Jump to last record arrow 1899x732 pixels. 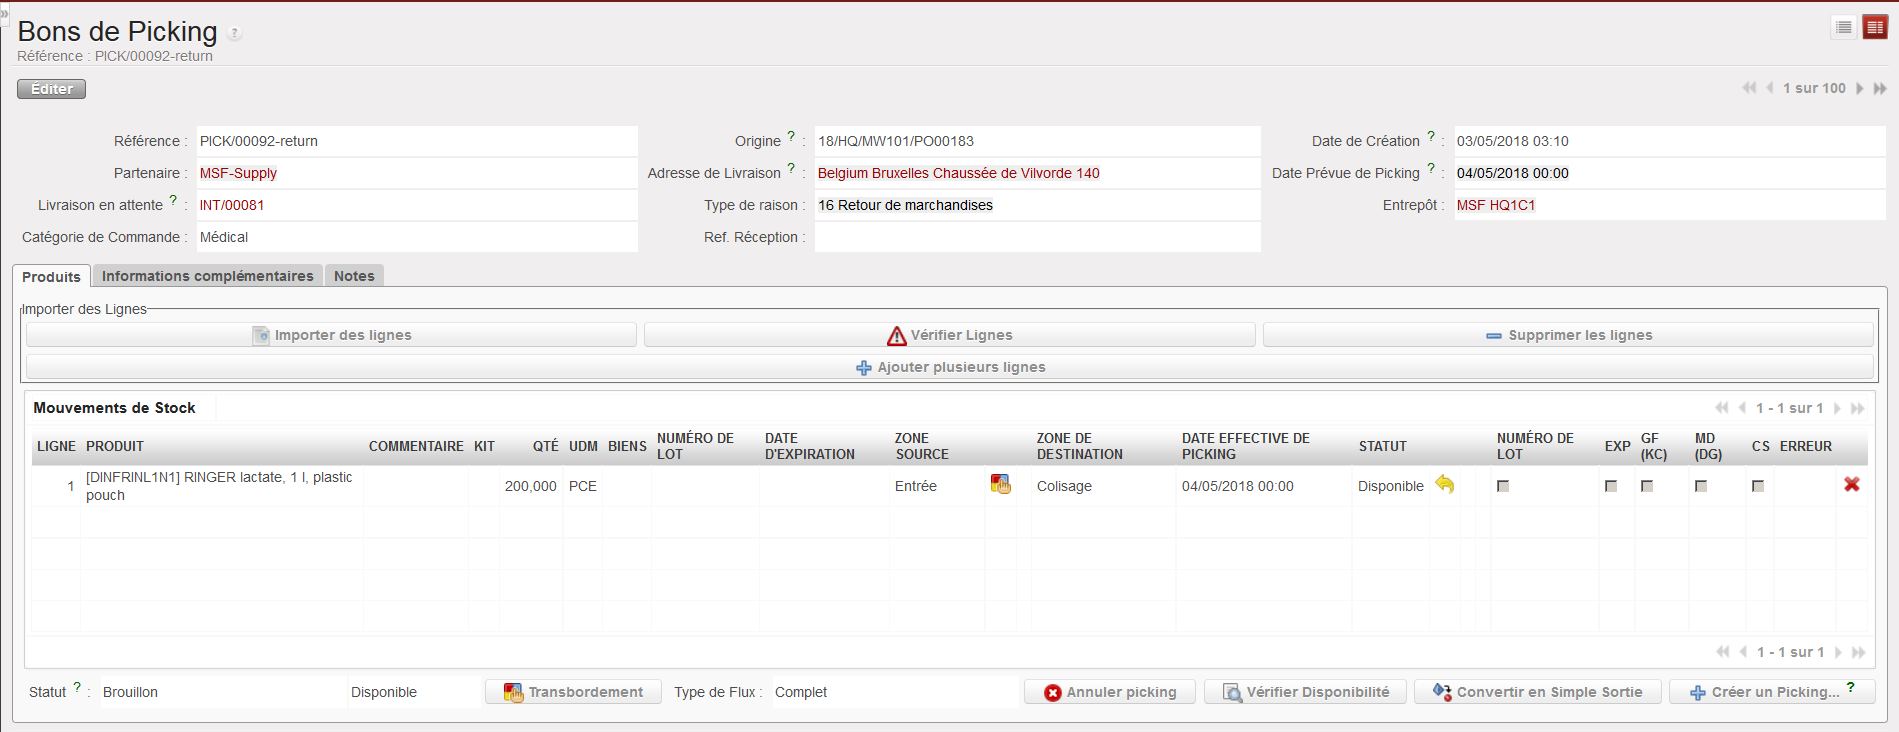click(1880, 89)
